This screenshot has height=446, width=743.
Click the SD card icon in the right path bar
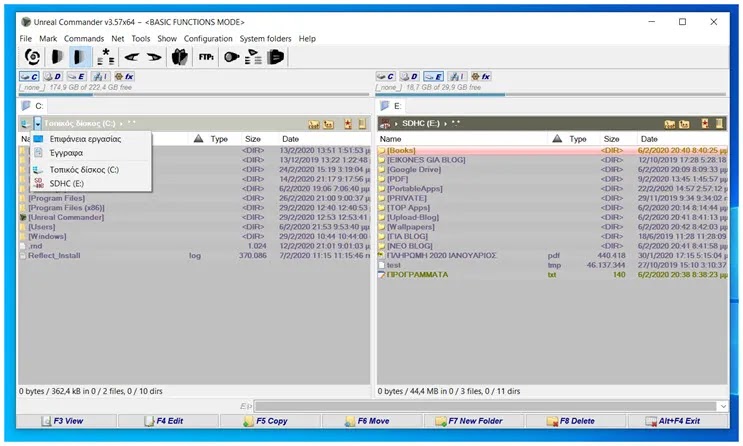coord(385,124)
